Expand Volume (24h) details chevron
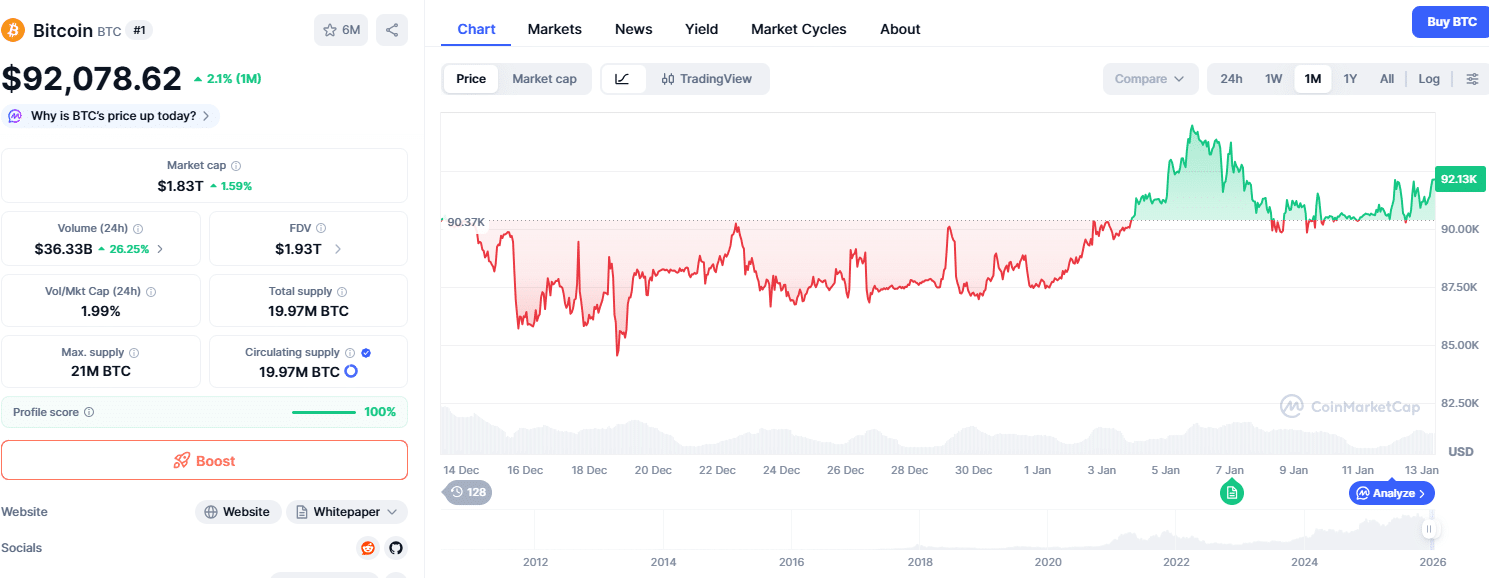Image resolution: width=1489 pixels, height=578 pixels. click(x=160, y=249)
